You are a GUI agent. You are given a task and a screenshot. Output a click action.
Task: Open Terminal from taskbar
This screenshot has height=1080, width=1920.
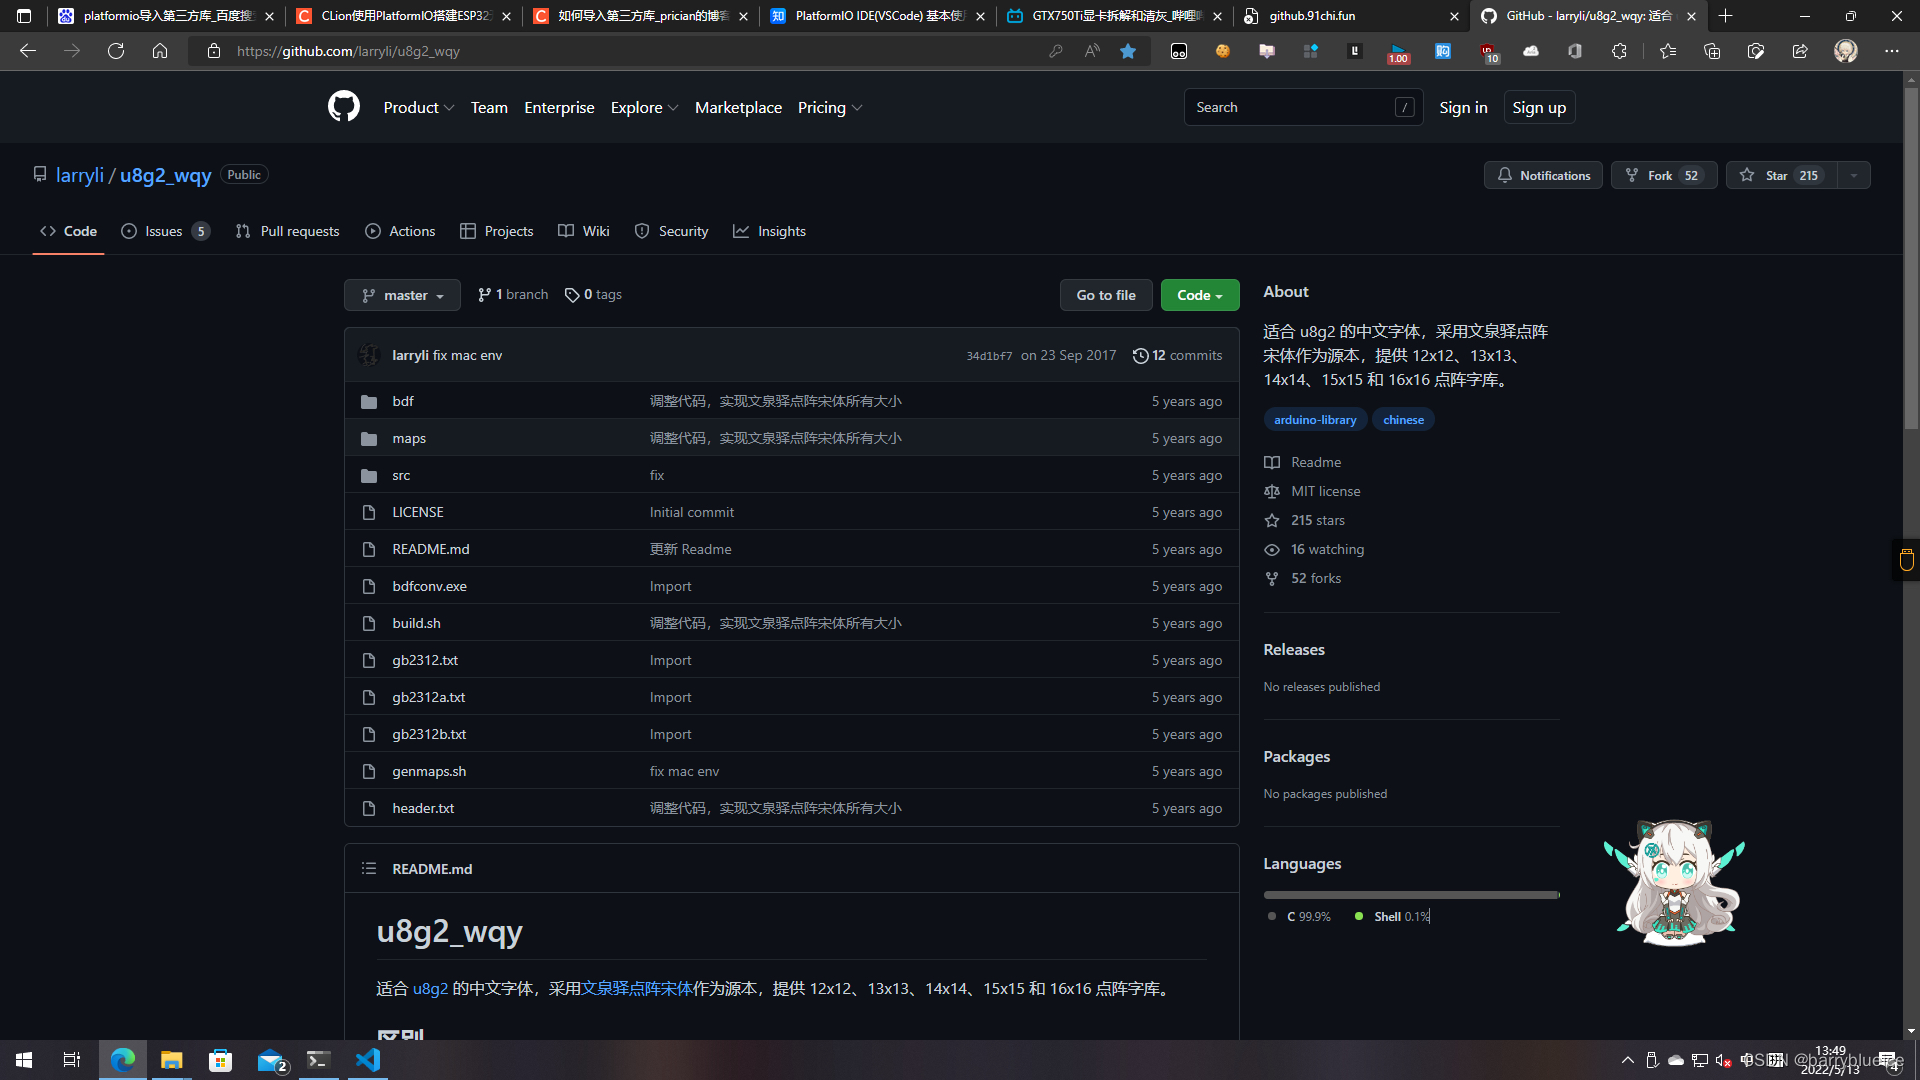click(x=318, y=1060)
